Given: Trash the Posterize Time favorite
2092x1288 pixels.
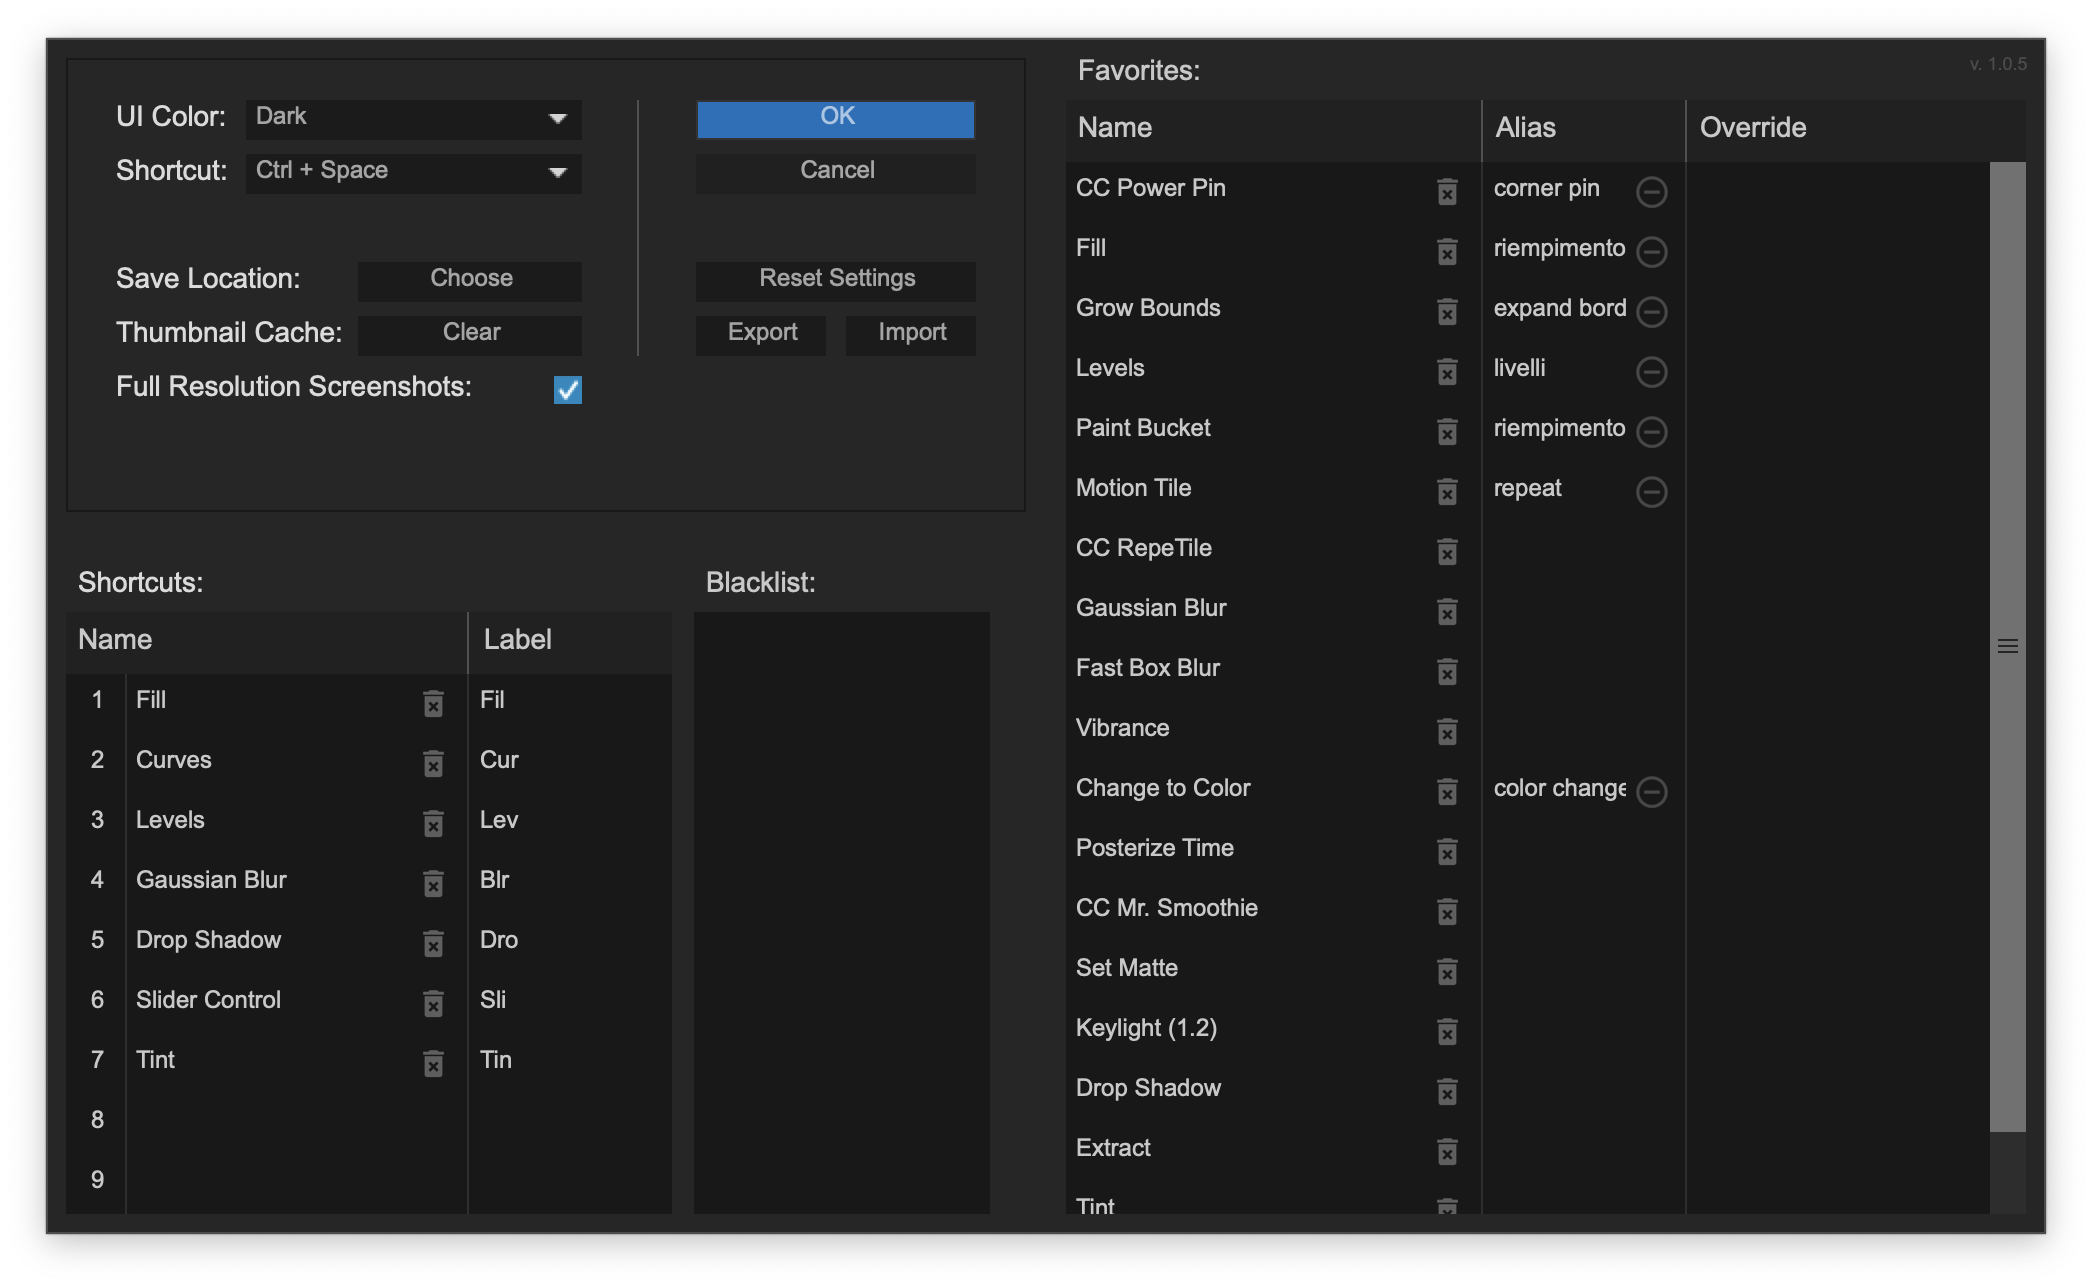Looking at the screenshot, I should [1447, 851].
